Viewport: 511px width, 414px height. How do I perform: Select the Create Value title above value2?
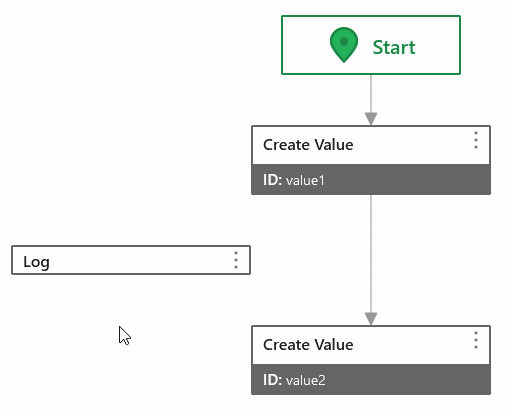point(308,345)
